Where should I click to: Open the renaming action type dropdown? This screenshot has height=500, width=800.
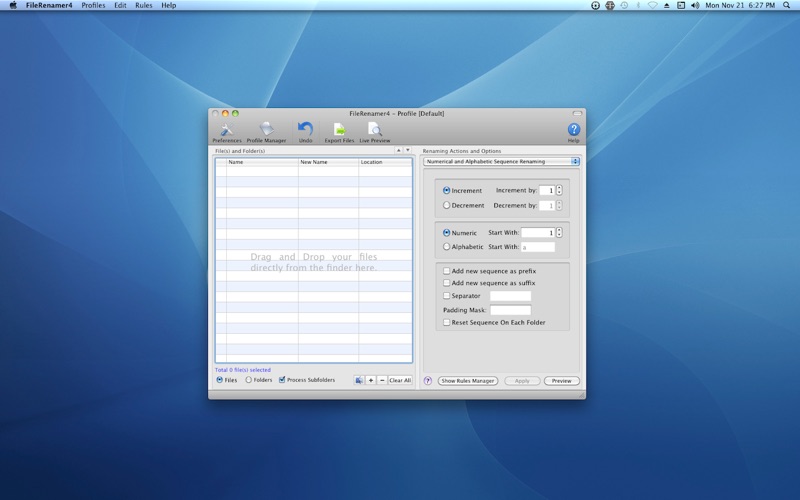502,161
